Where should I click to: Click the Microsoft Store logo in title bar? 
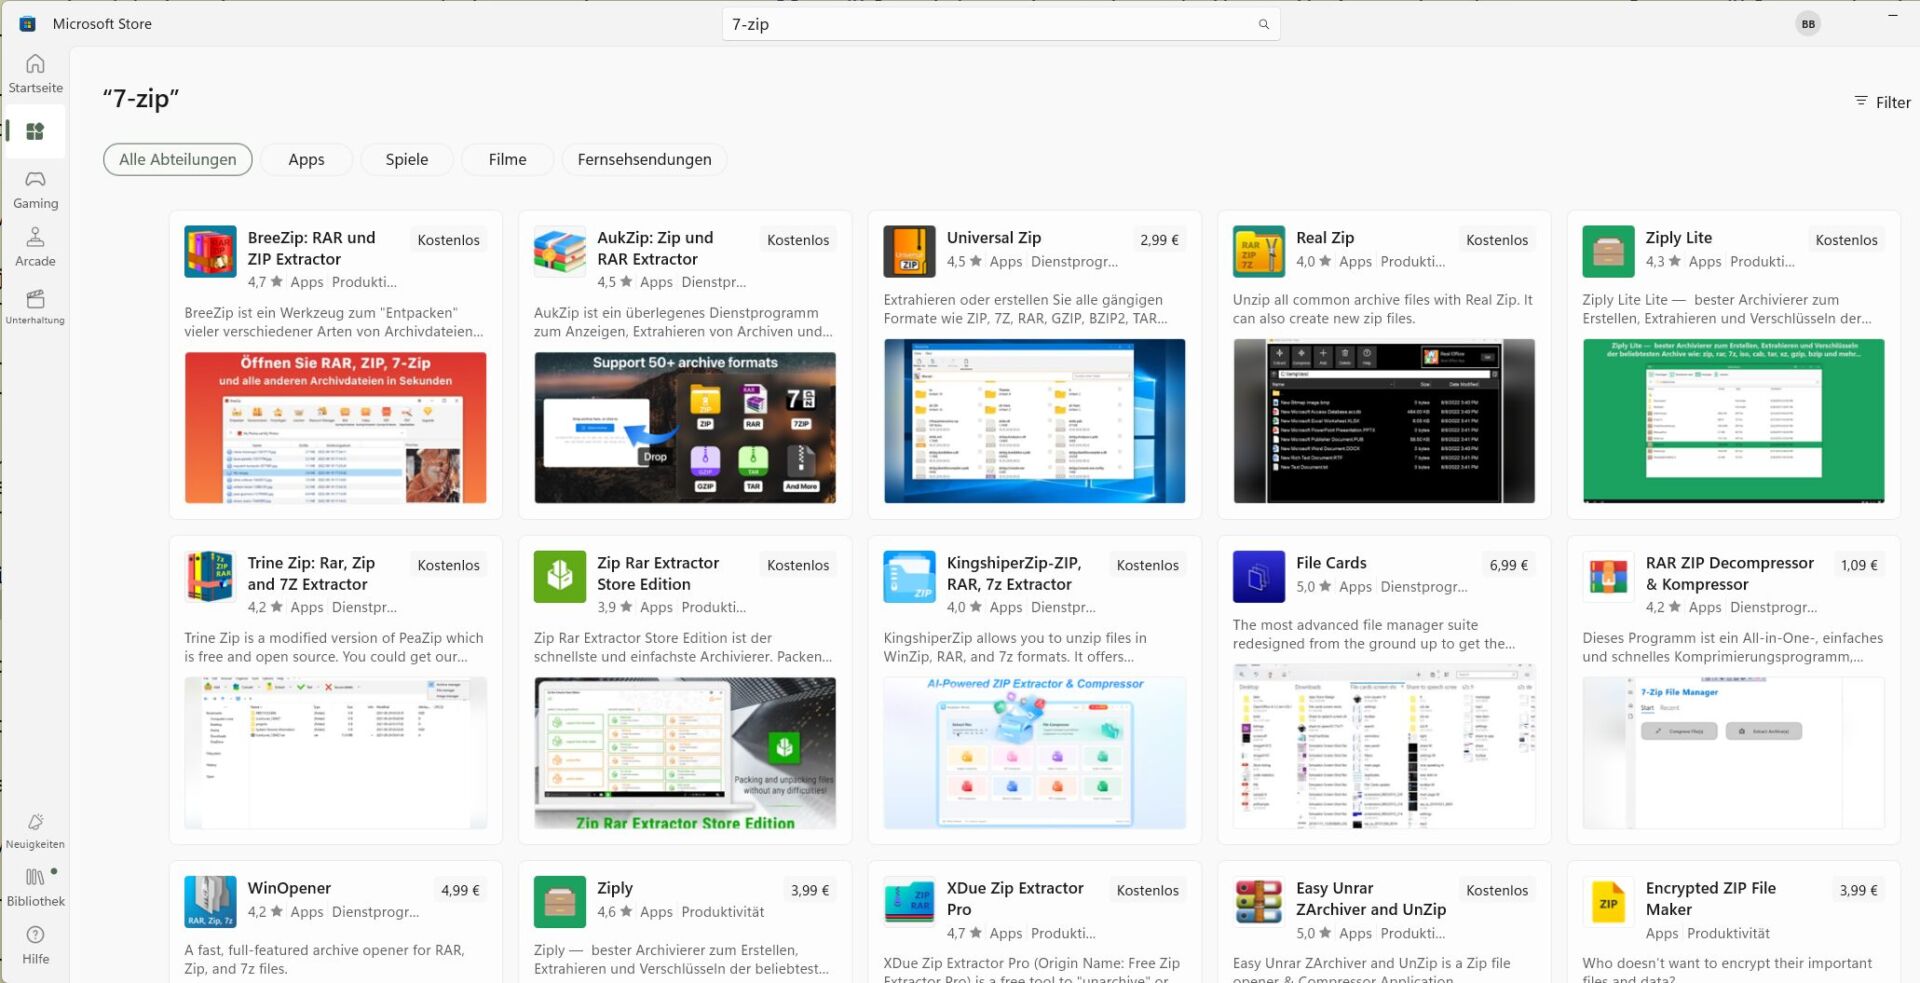27,23
